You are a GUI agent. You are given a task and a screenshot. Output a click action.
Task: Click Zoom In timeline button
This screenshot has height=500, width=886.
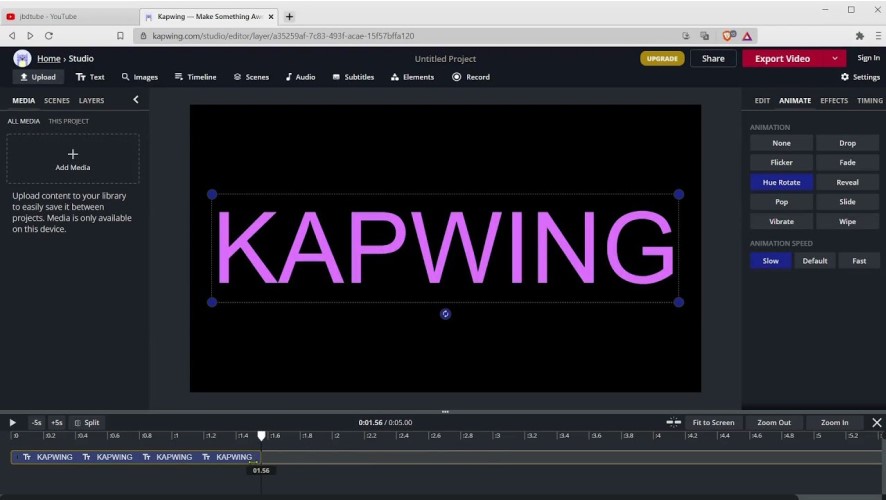point(834,422)
